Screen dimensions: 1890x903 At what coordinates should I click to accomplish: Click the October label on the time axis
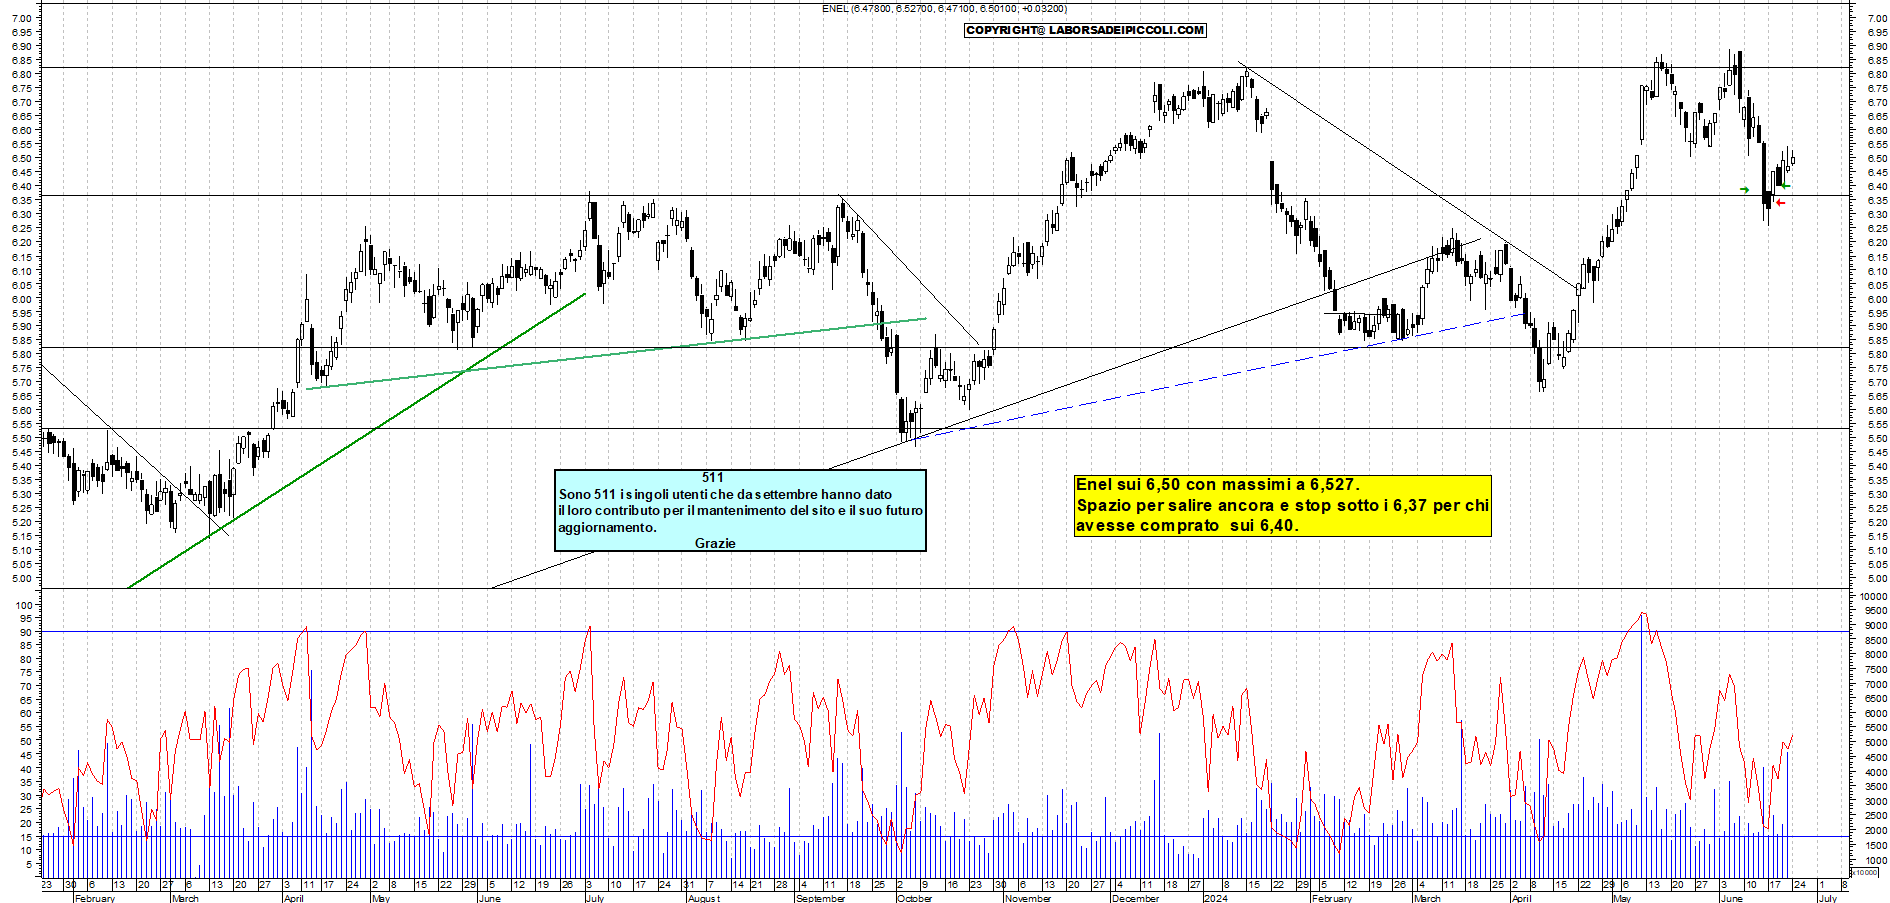pyautogui.click(x=914, y=898)
